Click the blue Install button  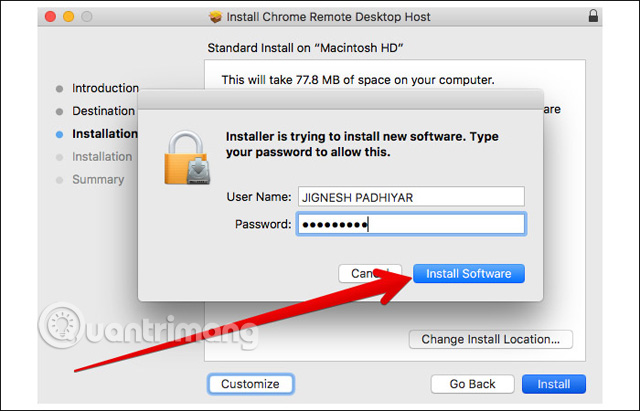coord(553,384)
